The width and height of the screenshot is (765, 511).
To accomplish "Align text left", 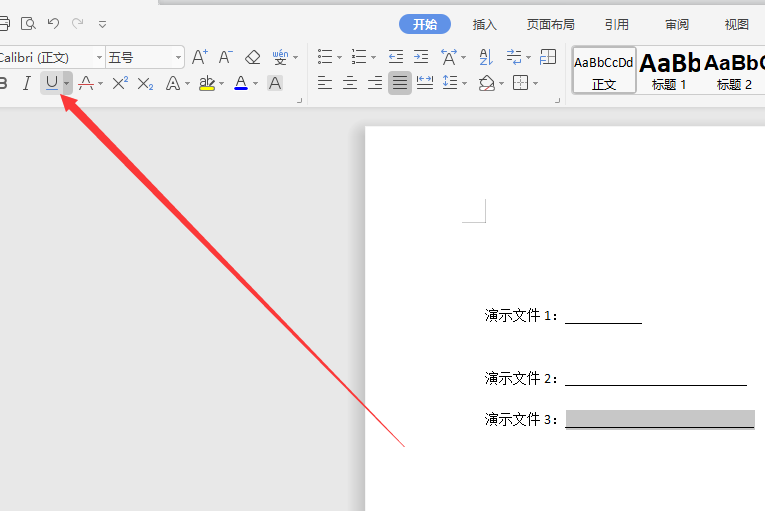I will (x=325, y=83).
